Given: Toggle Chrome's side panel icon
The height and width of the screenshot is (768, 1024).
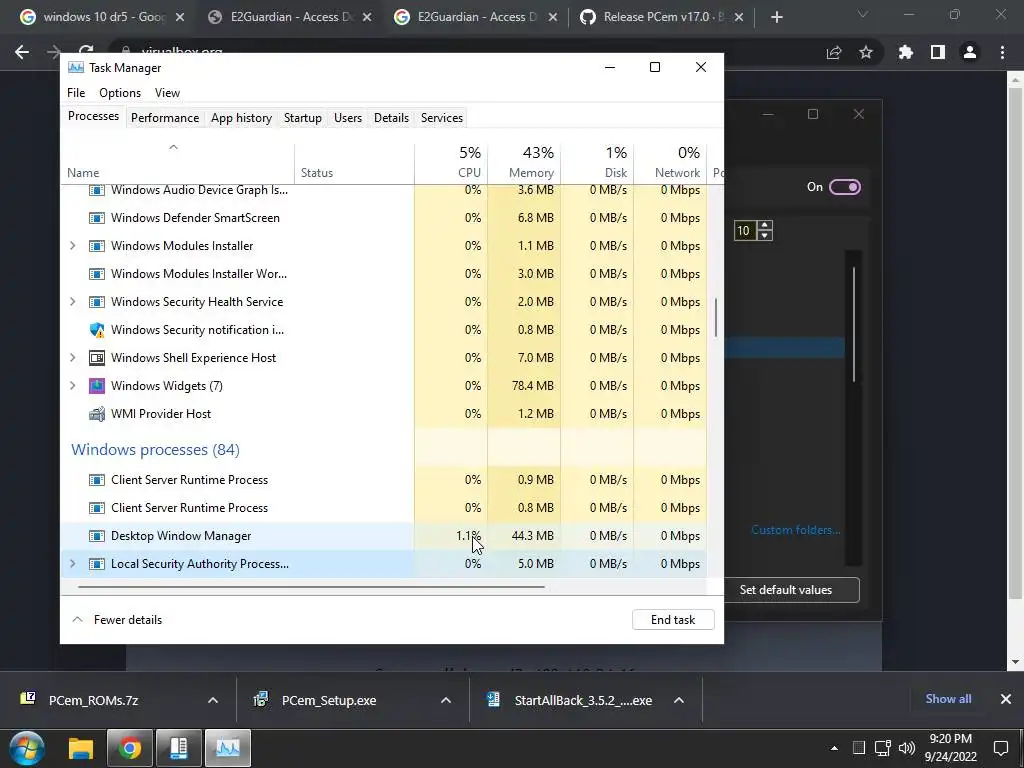Looking at the screenshot, I should (x=938, y=52).
